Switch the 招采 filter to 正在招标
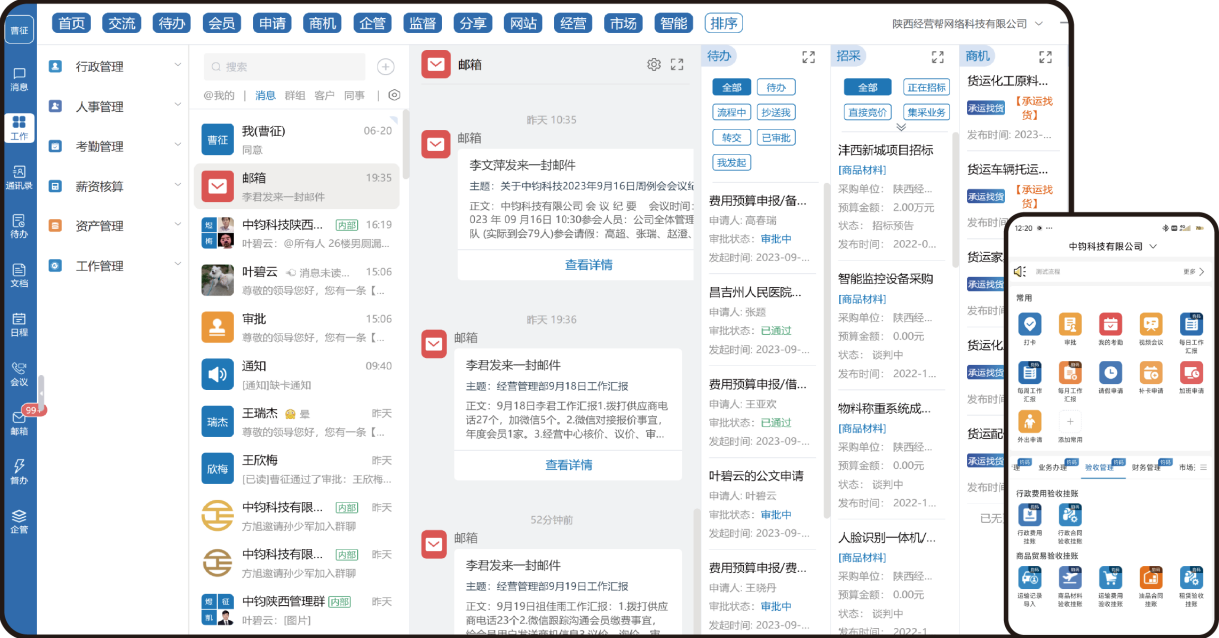 [x=929, y=87]
